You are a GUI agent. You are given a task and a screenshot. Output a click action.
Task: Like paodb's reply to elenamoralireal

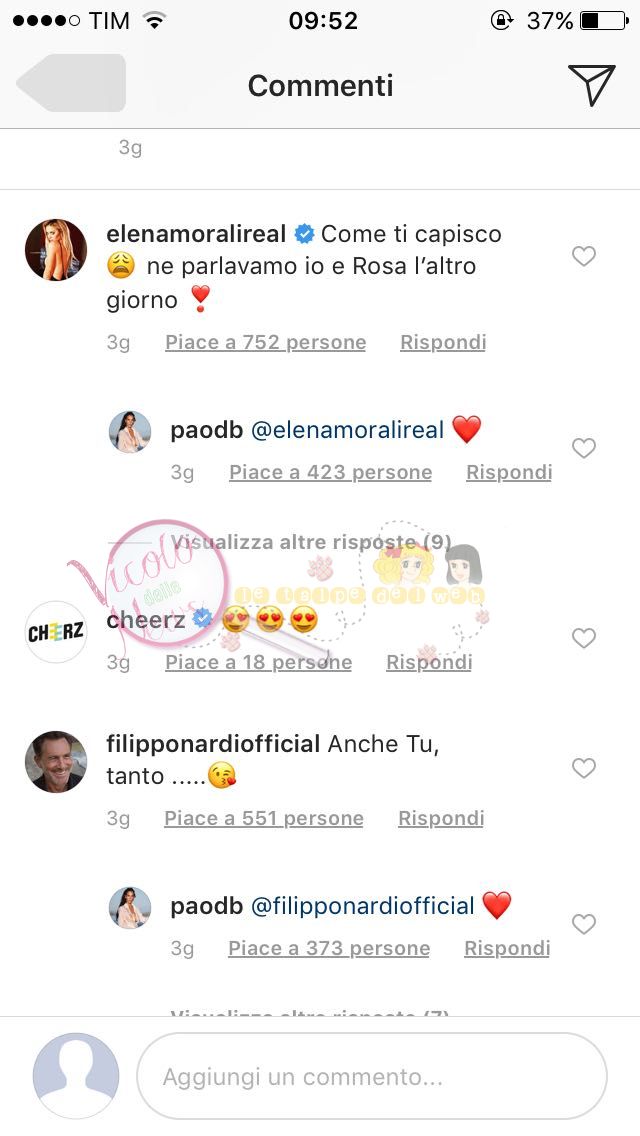coord(583,448)
